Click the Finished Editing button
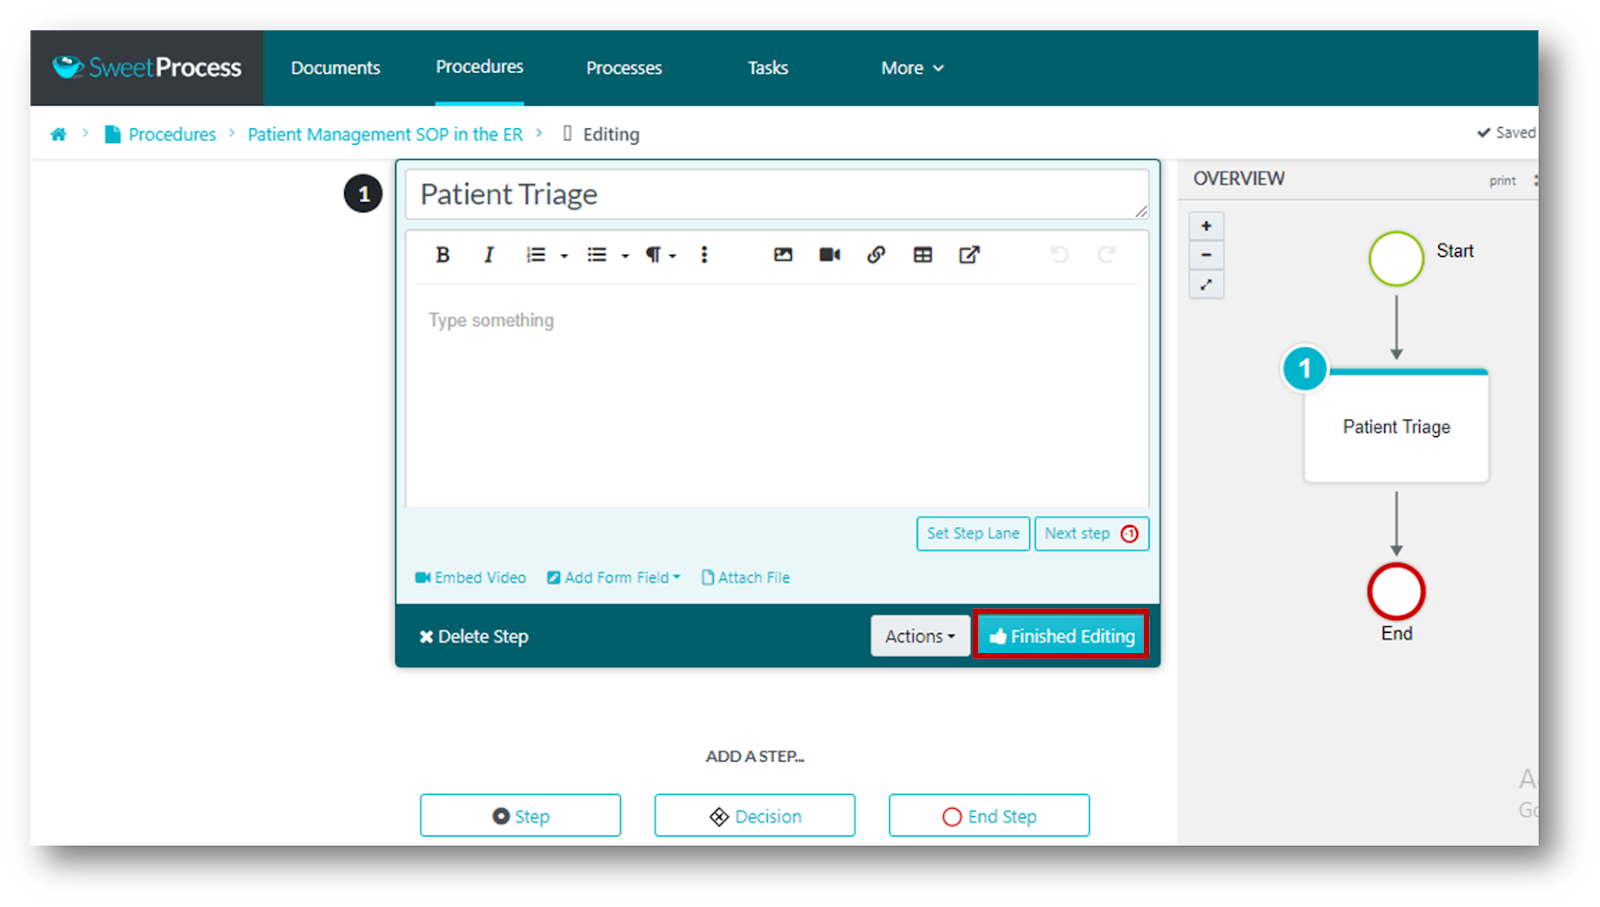 (1061, 636)
